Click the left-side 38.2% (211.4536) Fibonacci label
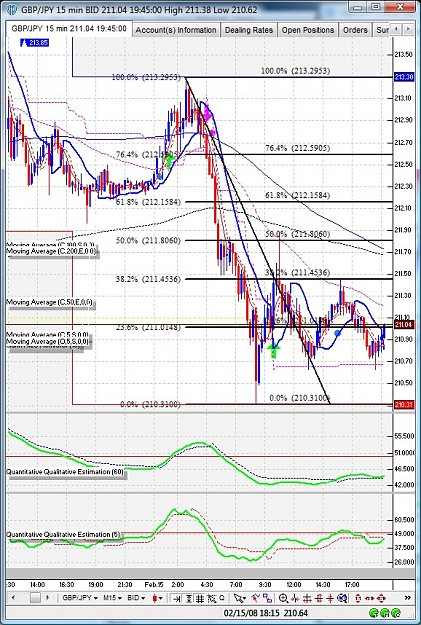This screenshot has width=421, height=625. click(x=148, y=279)
